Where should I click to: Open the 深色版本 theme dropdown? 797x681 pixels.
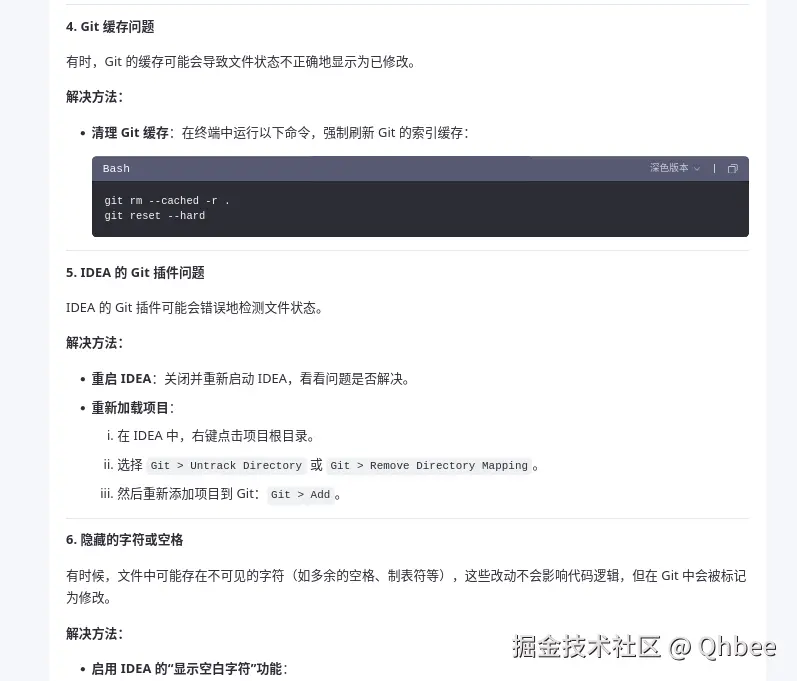tap(675, 168)
